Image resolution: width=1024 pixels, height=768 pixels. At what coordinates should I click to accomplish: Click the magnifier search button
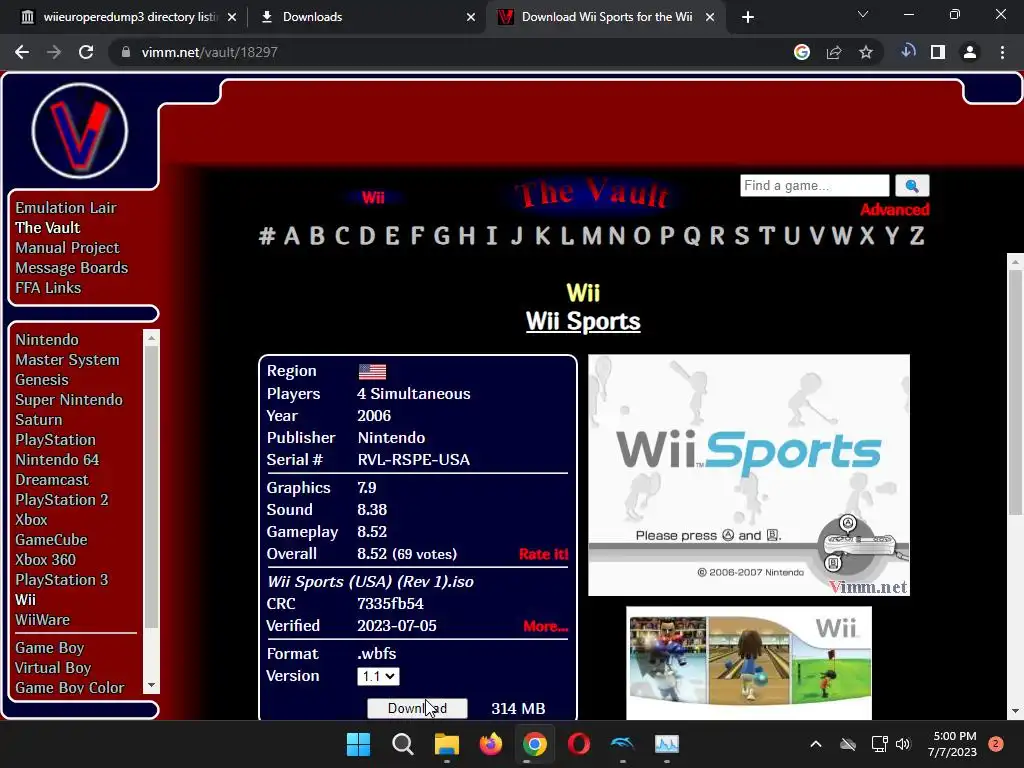[912, 185]
